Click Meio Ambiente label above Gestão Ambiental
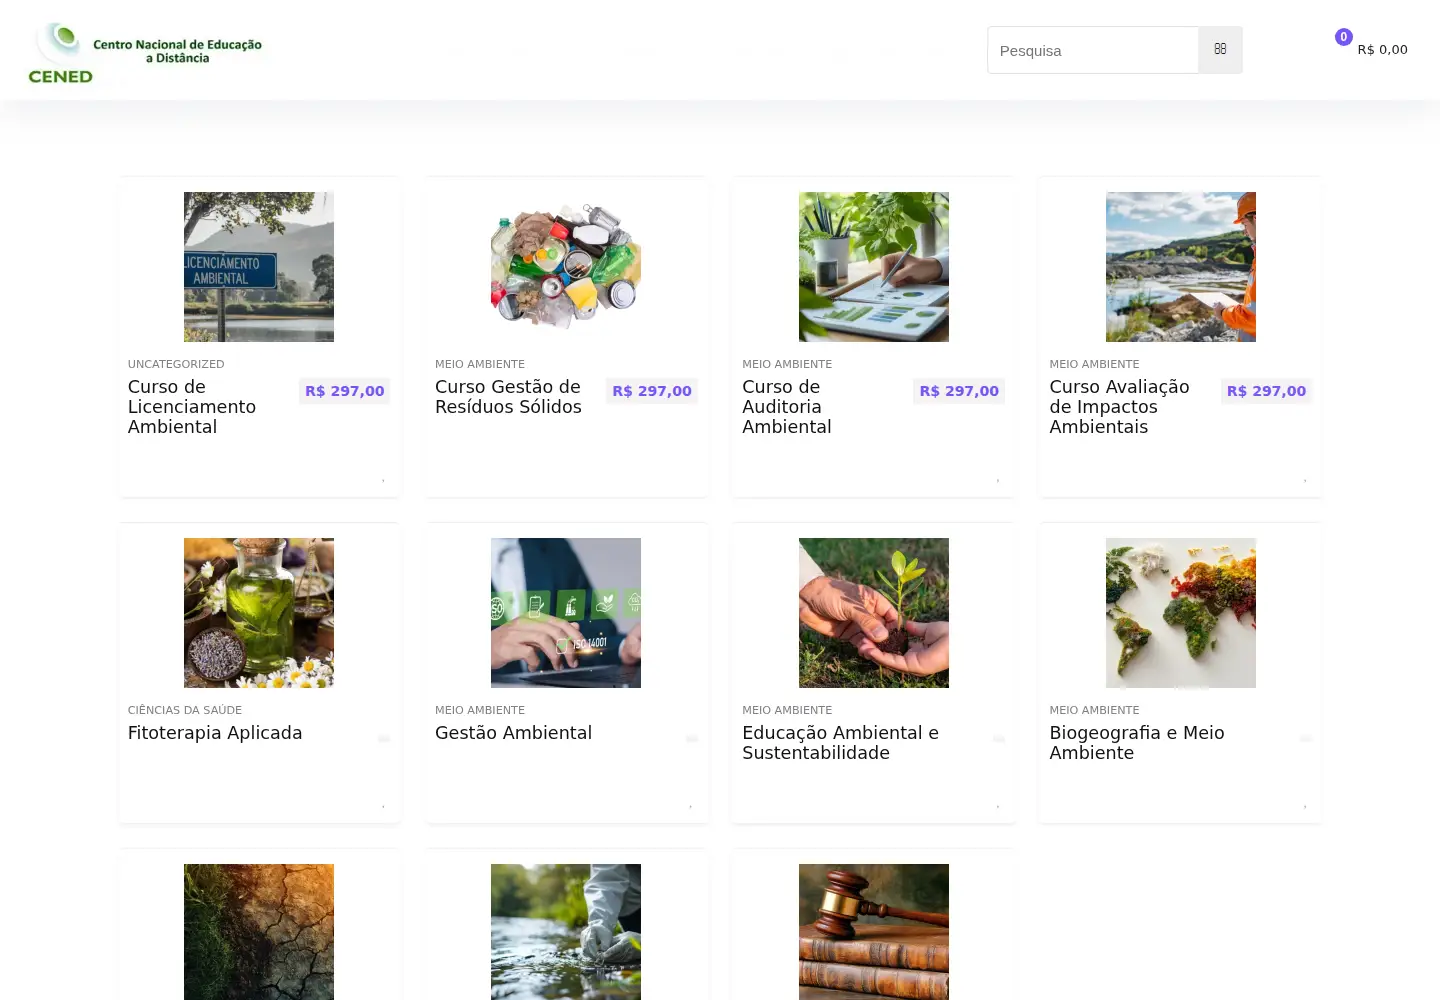The height and width of the screenshot is (1000, 1440). (x=480, y=710)
